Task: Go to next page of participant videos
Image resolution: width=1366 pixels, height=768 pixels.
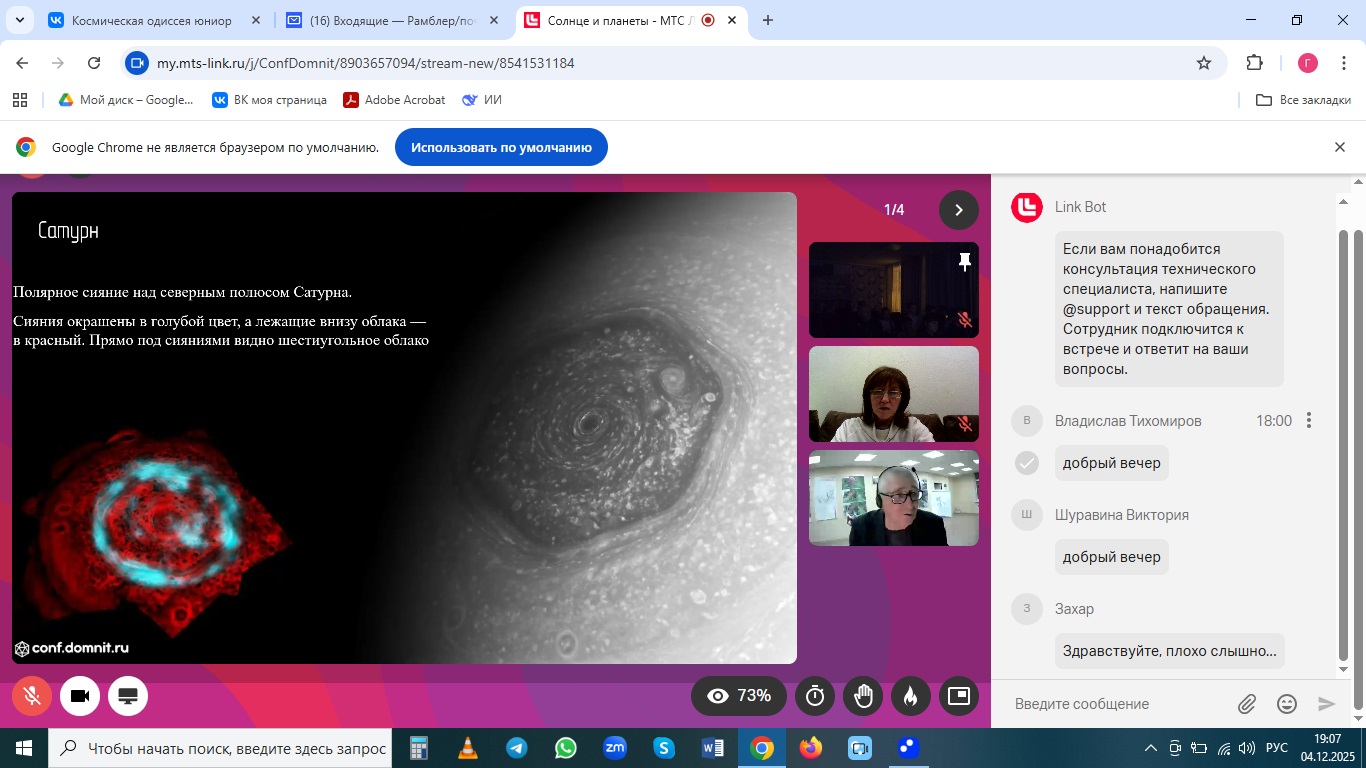Action: [x=958, y=210]
